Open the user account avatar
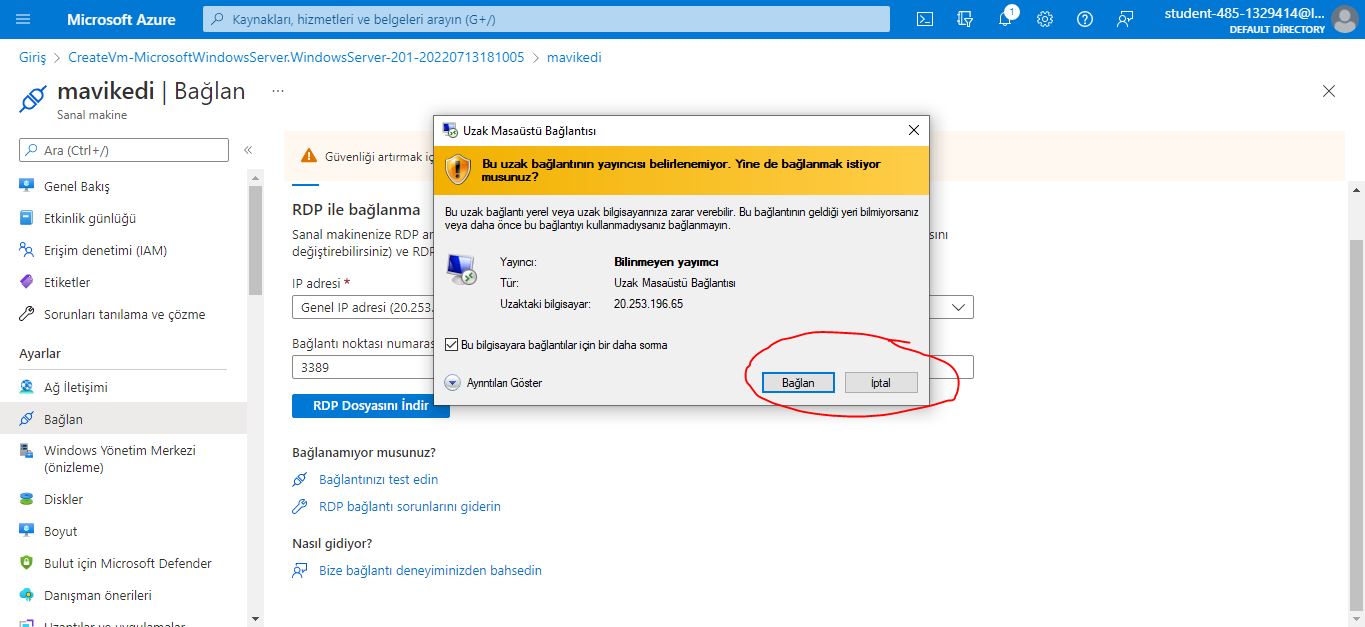1365x627 pixels. (1345, 19)
